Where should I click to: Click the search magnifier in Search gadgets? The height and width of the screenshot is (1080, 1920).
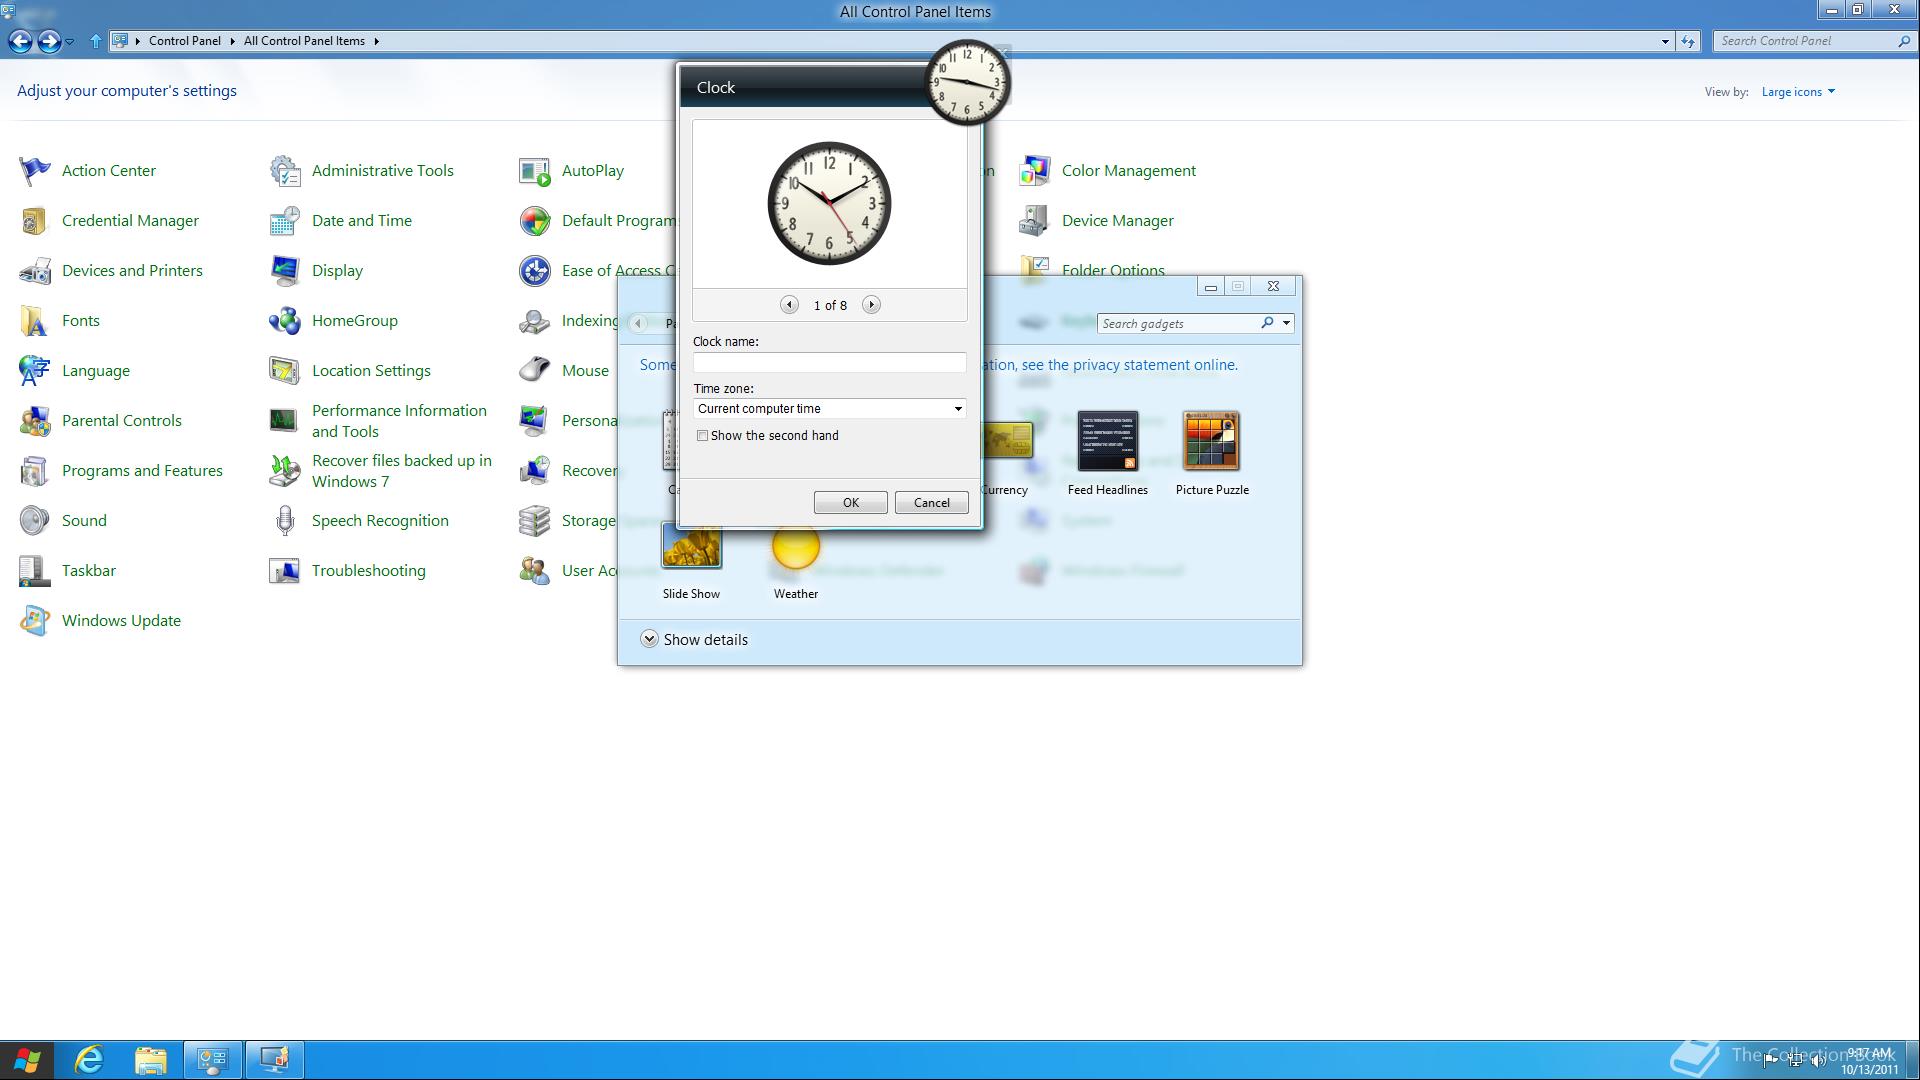click(1267, 323)
